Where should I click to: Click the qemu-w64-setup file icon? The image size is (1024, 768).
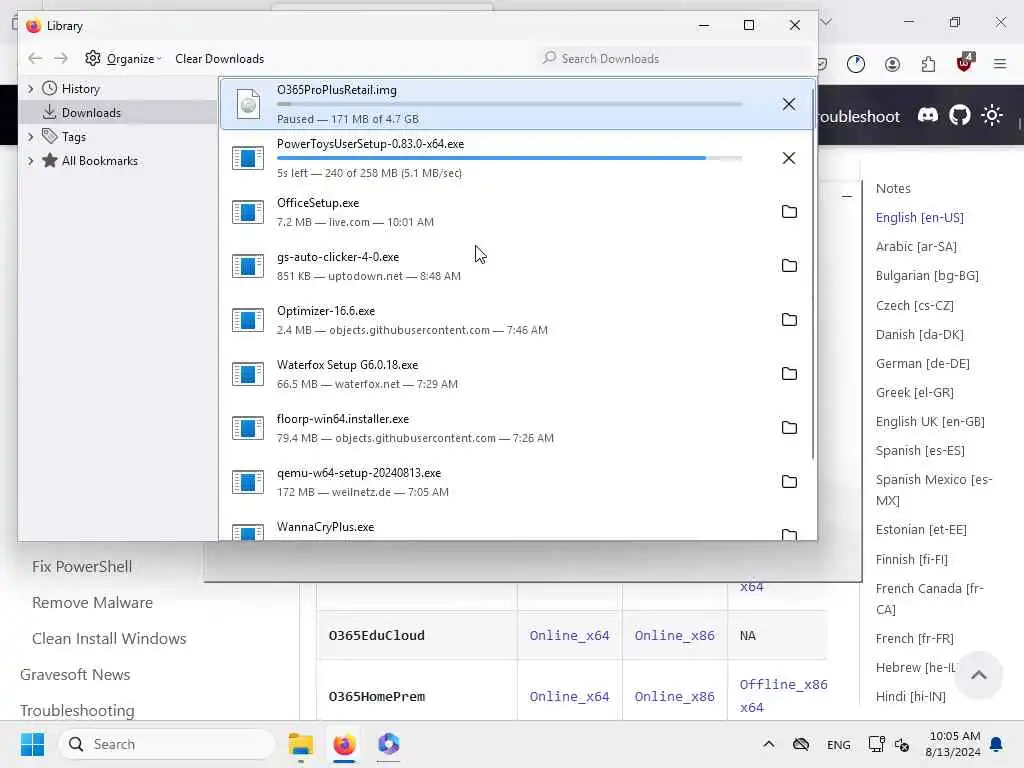pos(248,482)
